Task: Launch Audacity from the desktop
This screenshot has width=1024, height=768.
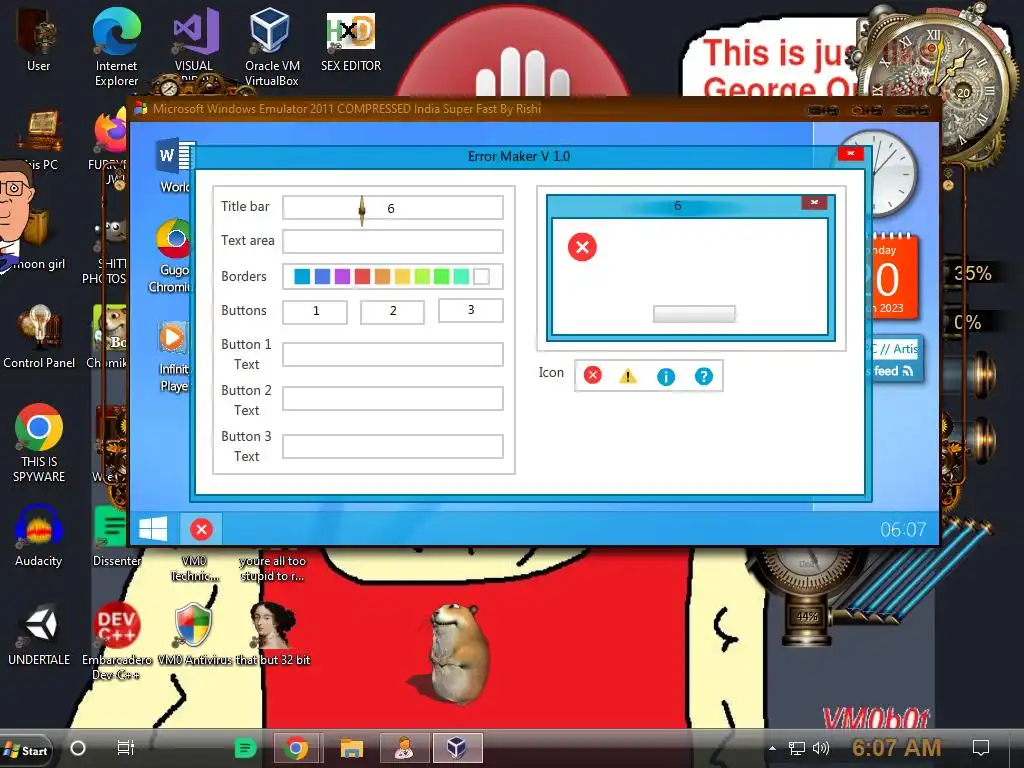Action: point(39,536)
